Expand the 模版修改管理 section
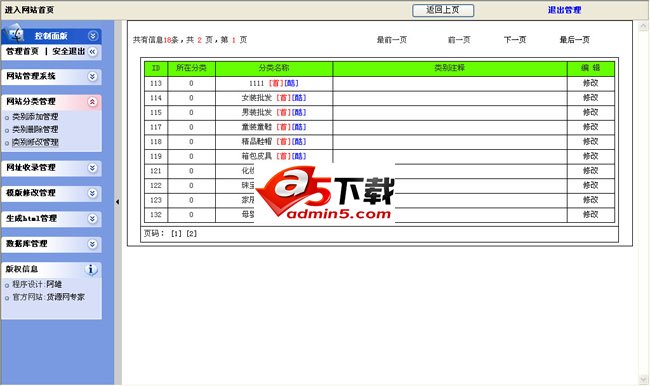The height and width of the screenshot is (386, 650). coord(92,193)
